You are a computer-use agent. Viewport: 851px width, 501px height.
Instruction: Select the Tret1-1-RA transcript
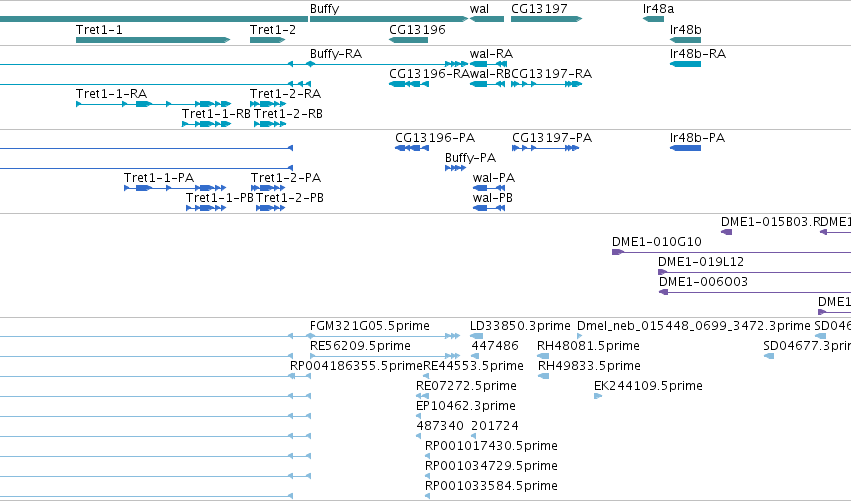(x=154, y=104)
